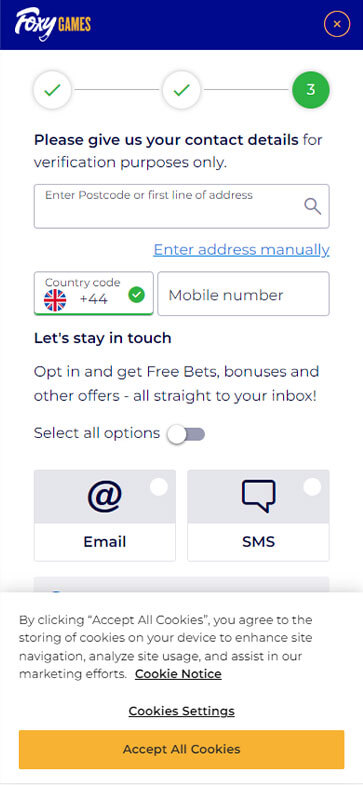Open the Enter address manually link
The height and width of the screenshot is (785, 363).
[x=241, y=249]
